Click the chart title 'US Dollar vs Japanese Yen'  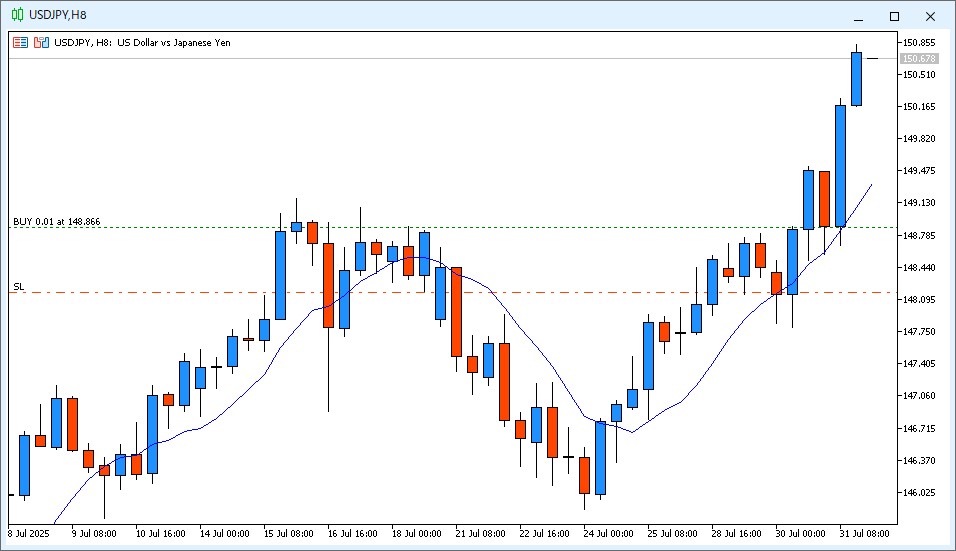[x=174, y=43]
